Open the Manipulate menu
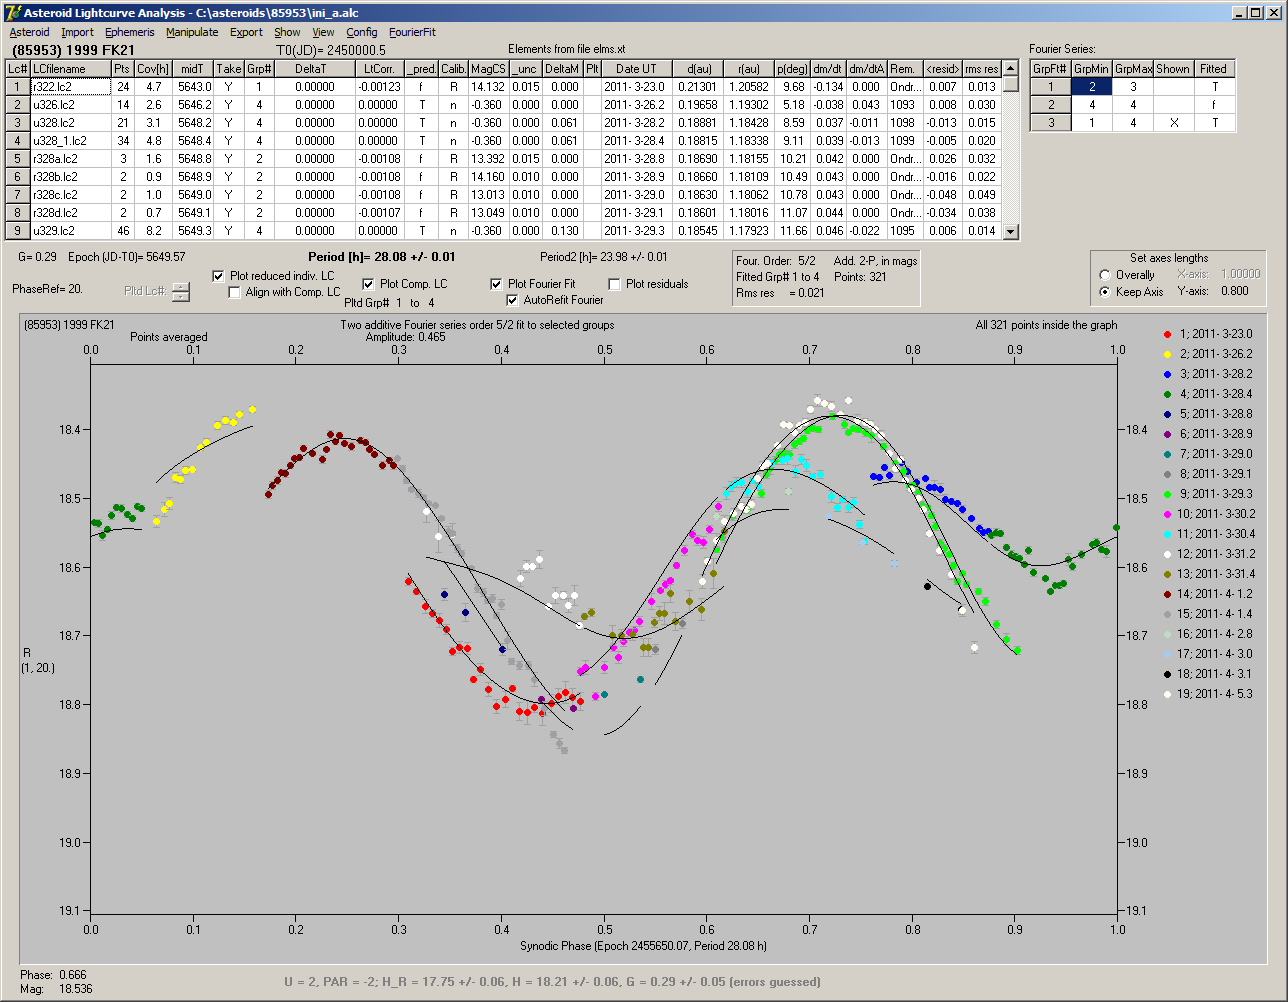 click(x=192, y=32)
